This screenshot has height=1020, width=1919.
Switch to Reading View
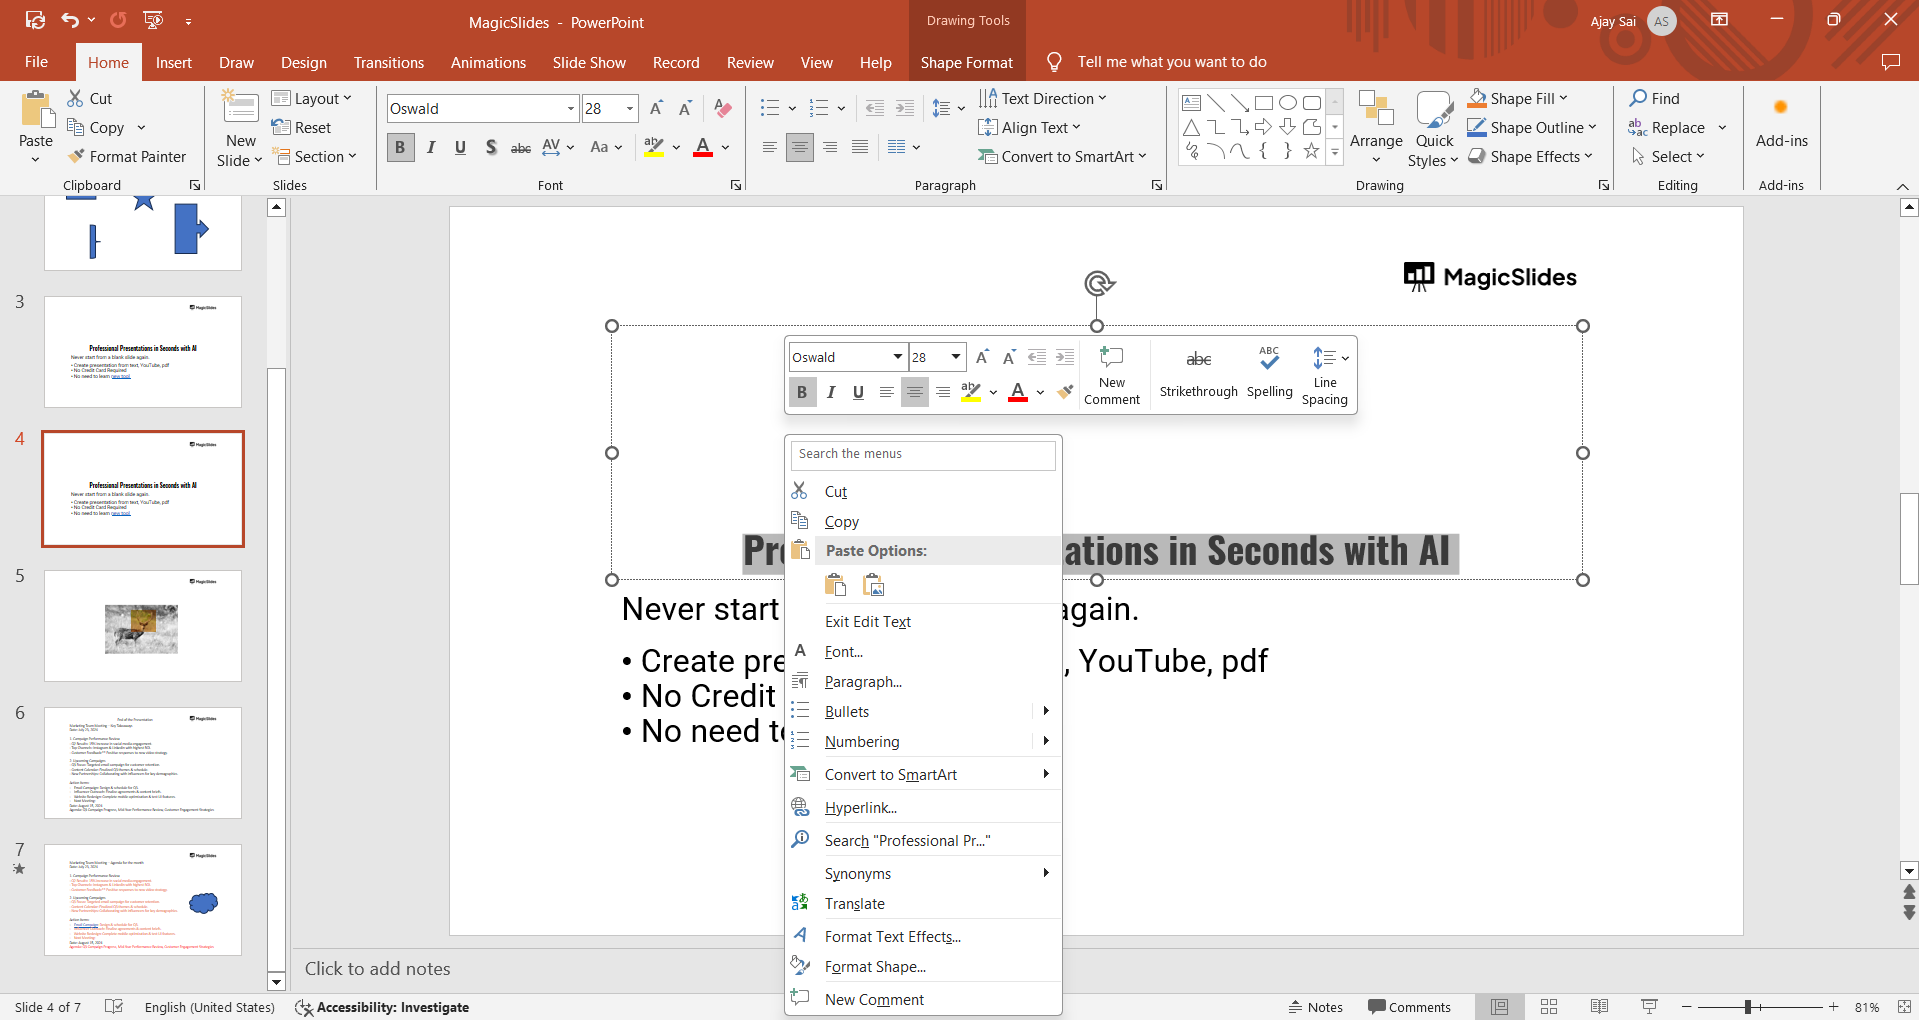tap(1599, 1007)
